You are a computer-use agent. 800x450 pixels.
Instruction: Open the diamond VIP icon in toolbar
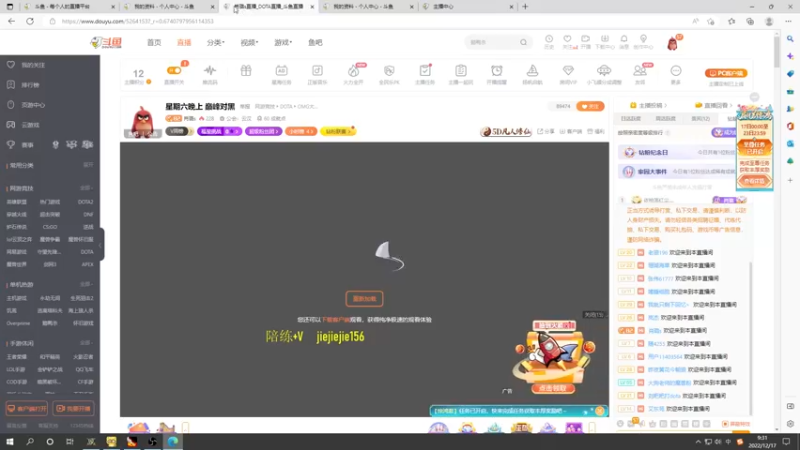568,73
